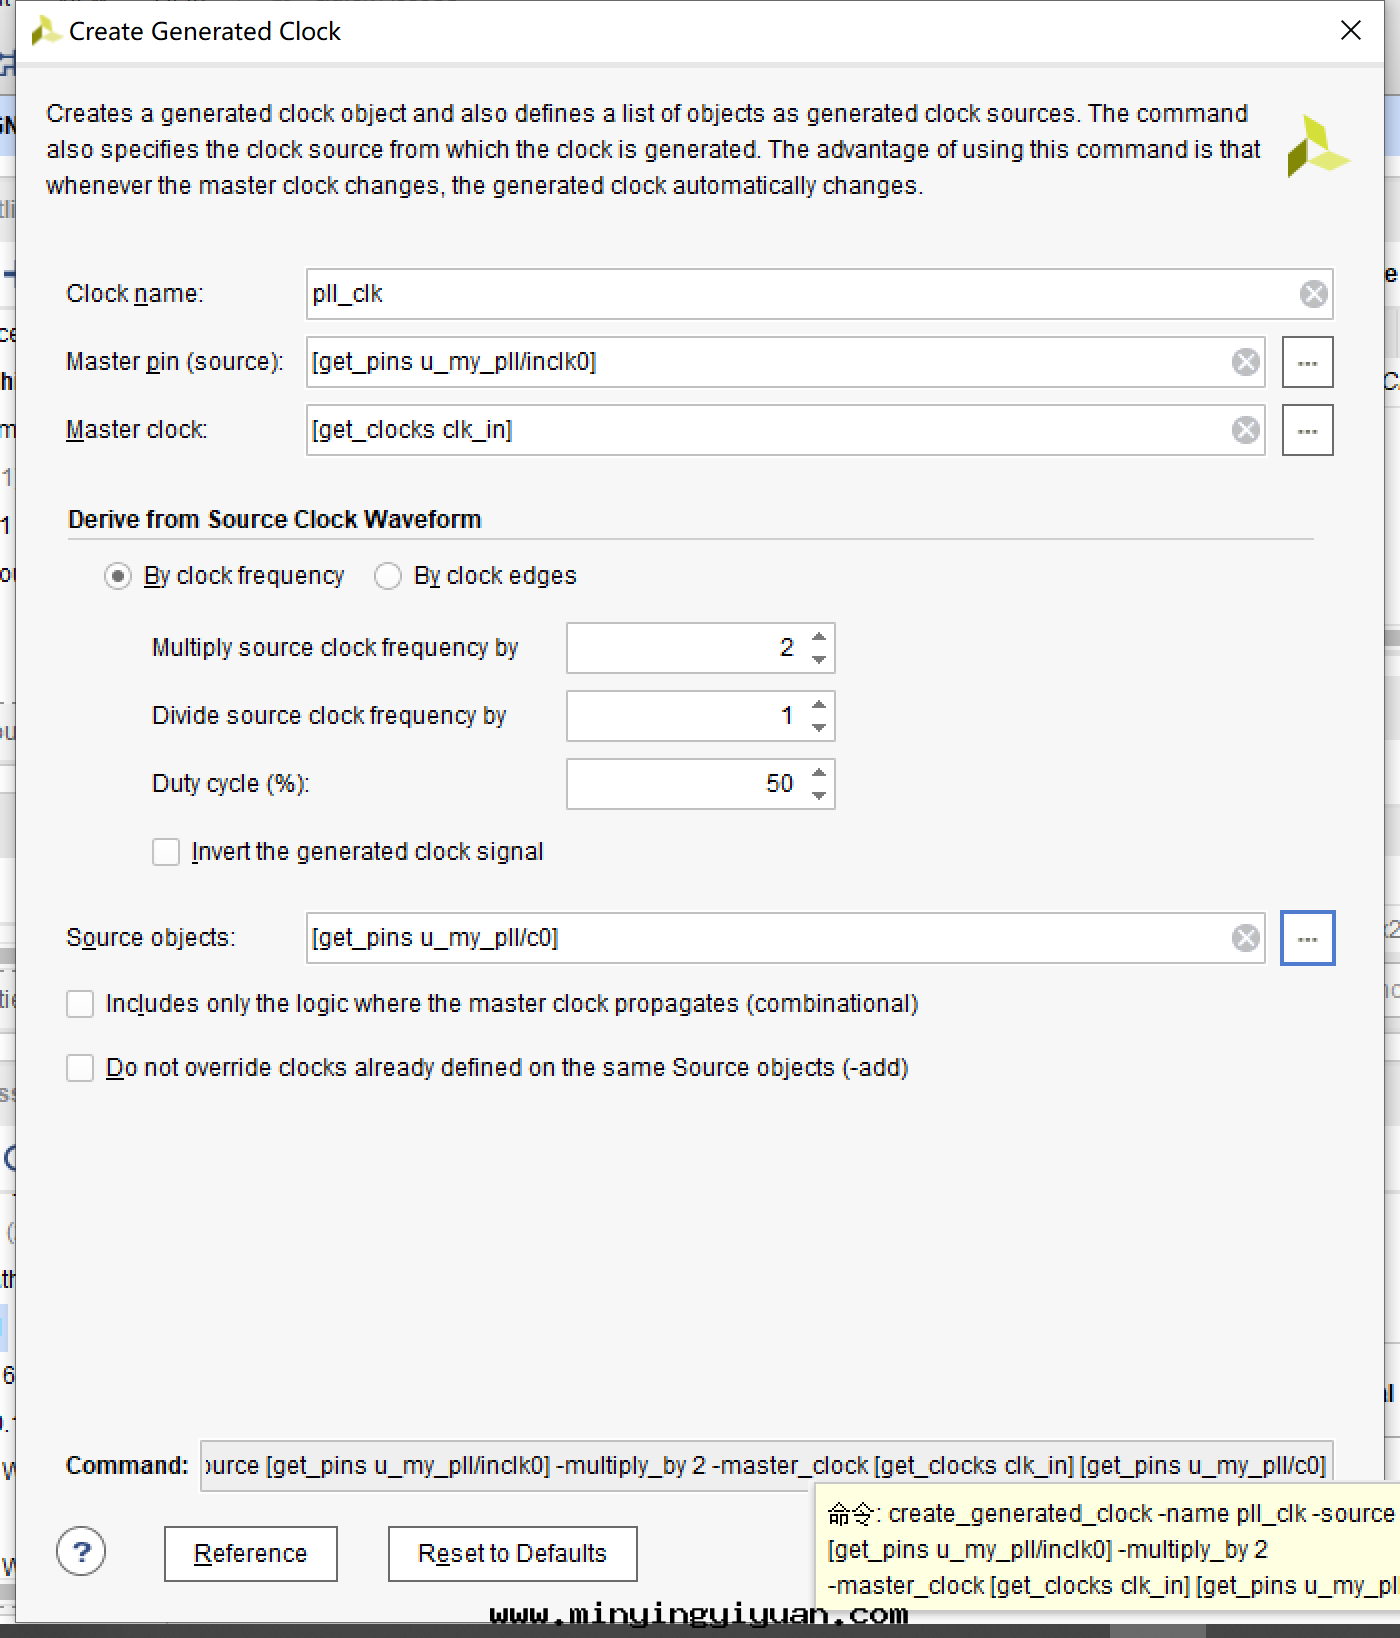This screenshot has height=1638, width=1400.
Task: Increase the duty cycle percentage
Action: [x=819, y=773]
